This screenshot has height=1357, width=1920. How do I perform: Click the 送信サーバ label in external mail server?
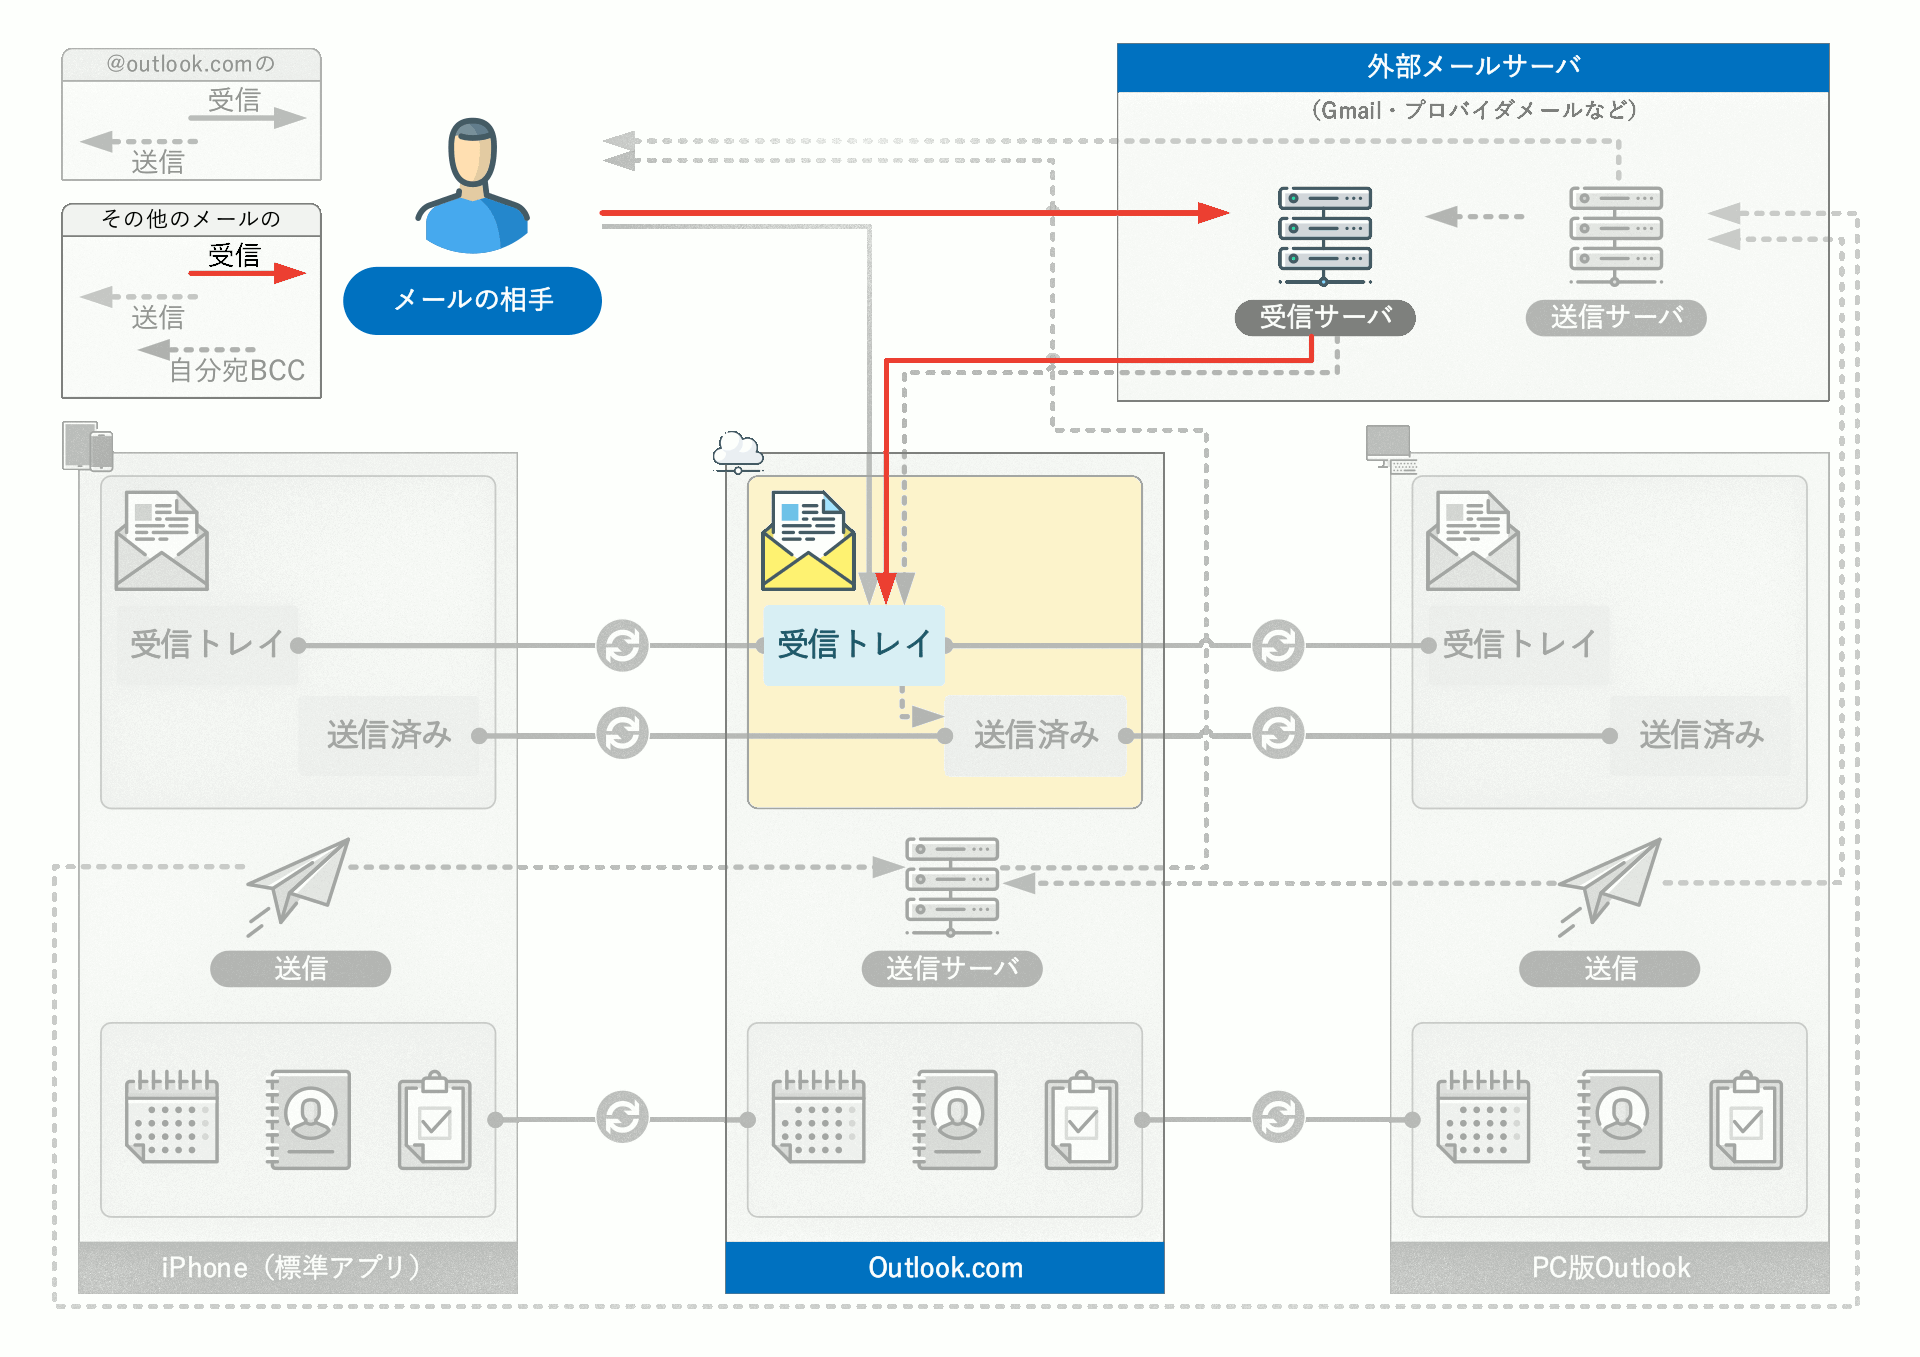1616,317
